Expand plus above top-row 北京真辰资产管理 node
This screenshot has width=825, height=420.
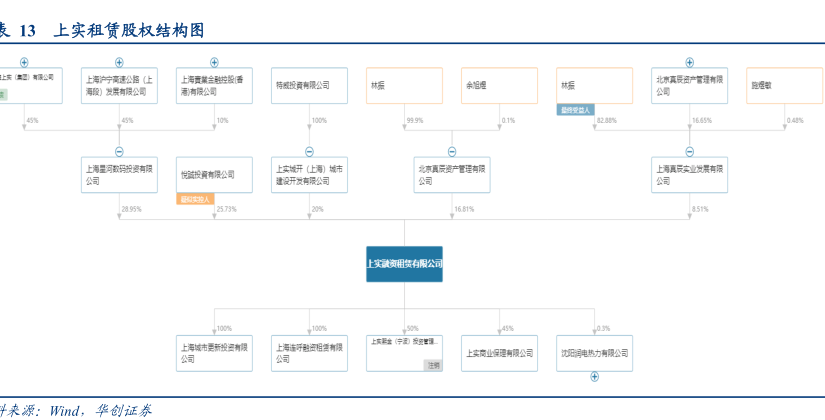[x=689, y=63]
